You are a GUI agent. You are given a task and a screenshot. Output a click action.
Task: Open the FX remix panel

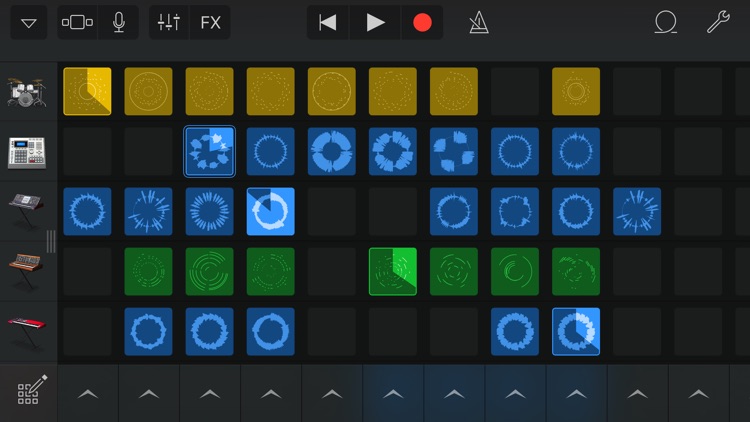(x=210, y=22)
